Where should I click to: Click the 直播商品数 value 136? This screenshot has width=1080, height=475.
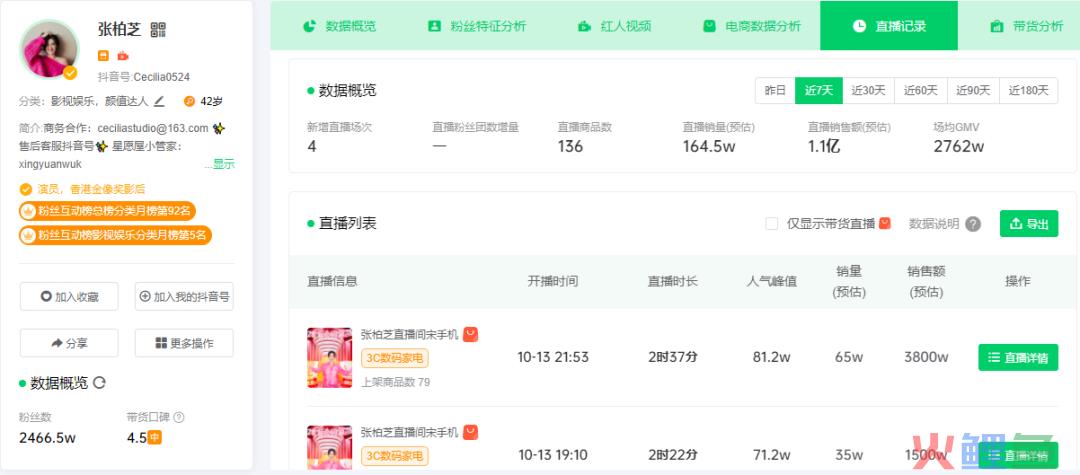pos(570,146)
